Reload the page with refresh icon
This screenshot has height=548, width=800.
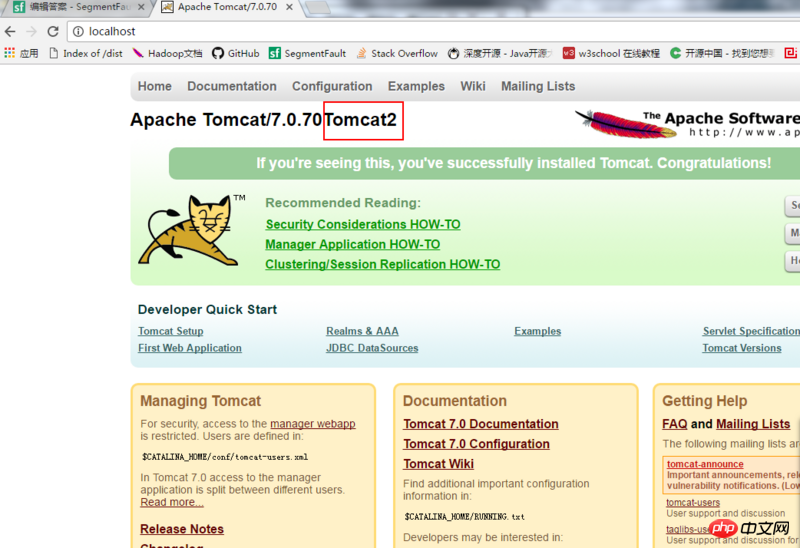click(53, 32)
